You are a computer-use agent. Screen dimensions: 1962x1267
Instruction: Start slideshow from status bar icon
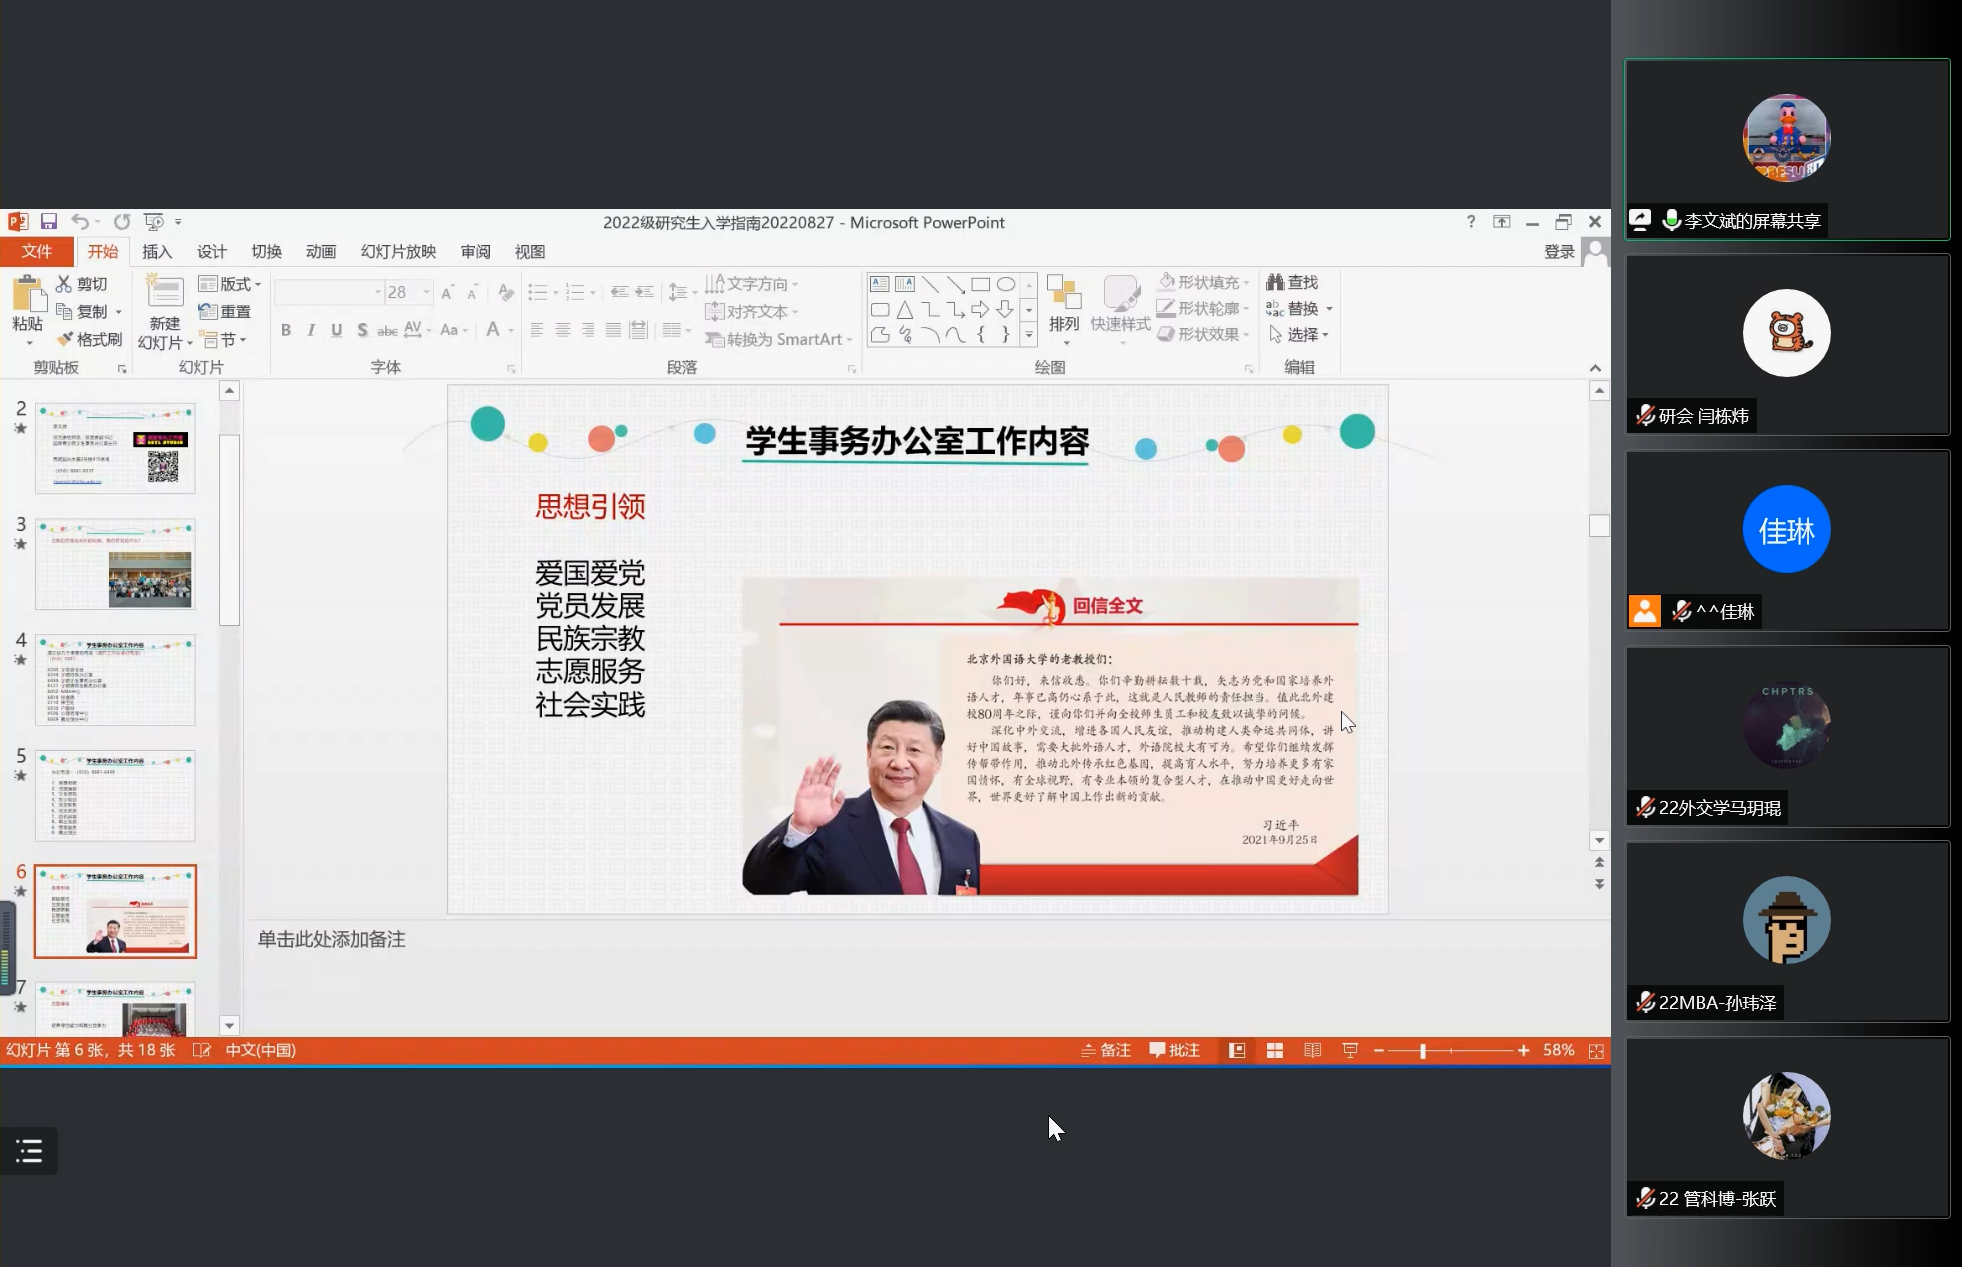1350,1050
